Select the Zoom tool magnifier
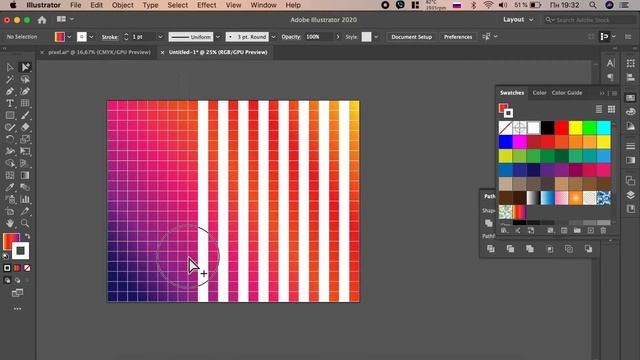640x360 pixels. pos(25,223)
